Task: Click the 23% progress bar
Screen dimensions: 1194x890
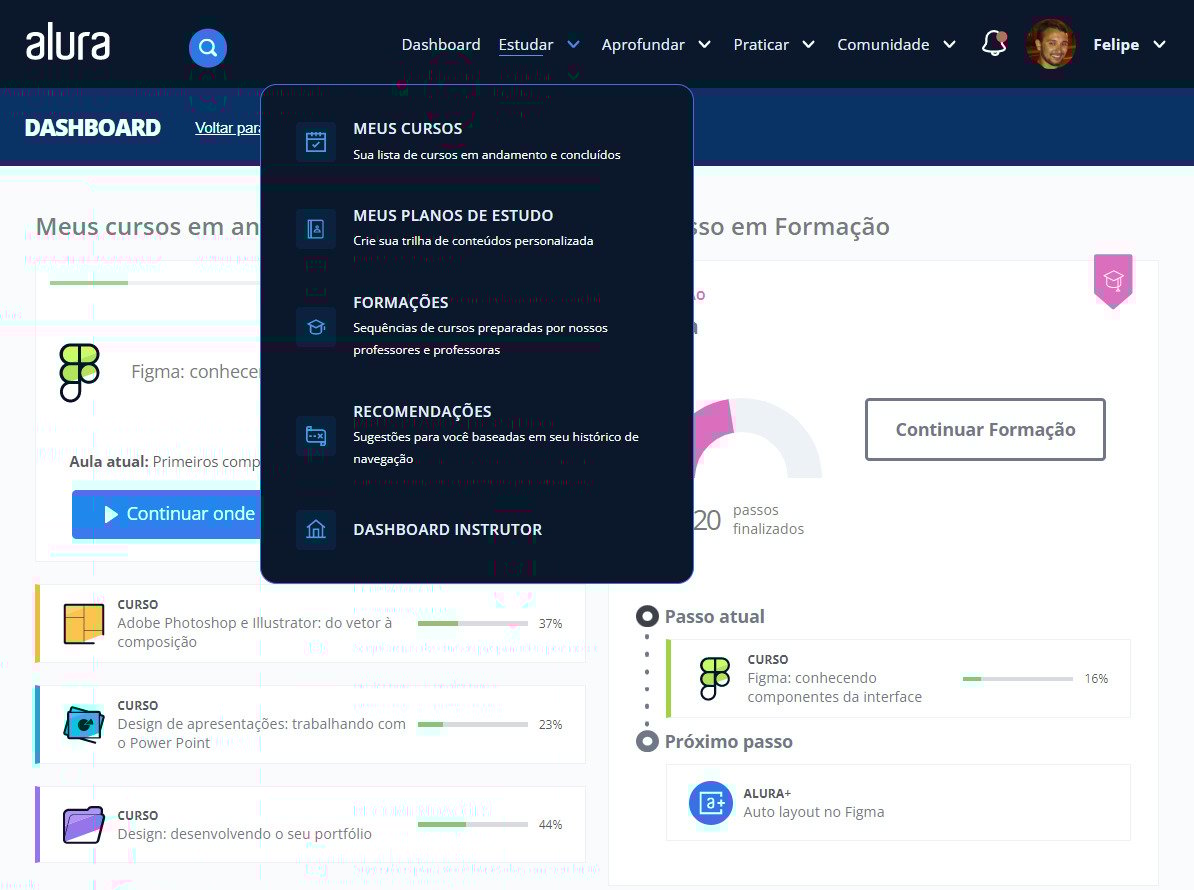Action: [473, 724]
